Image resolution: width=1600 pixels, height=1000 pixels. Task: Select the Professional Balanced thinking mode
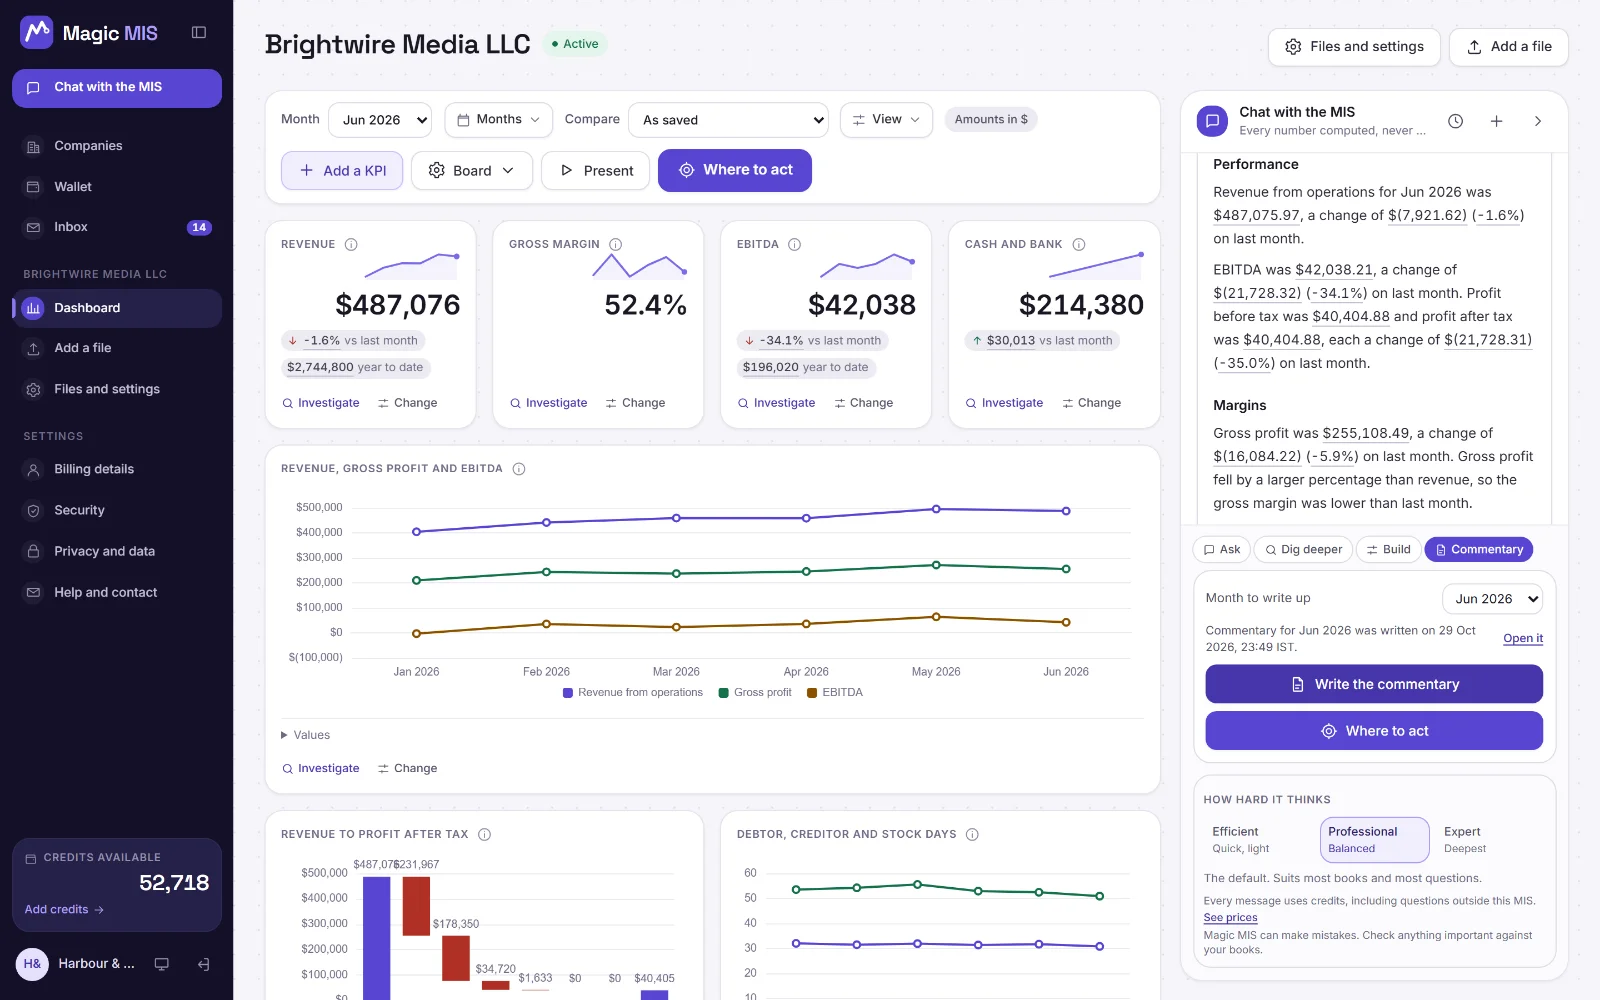(1374, 840)
